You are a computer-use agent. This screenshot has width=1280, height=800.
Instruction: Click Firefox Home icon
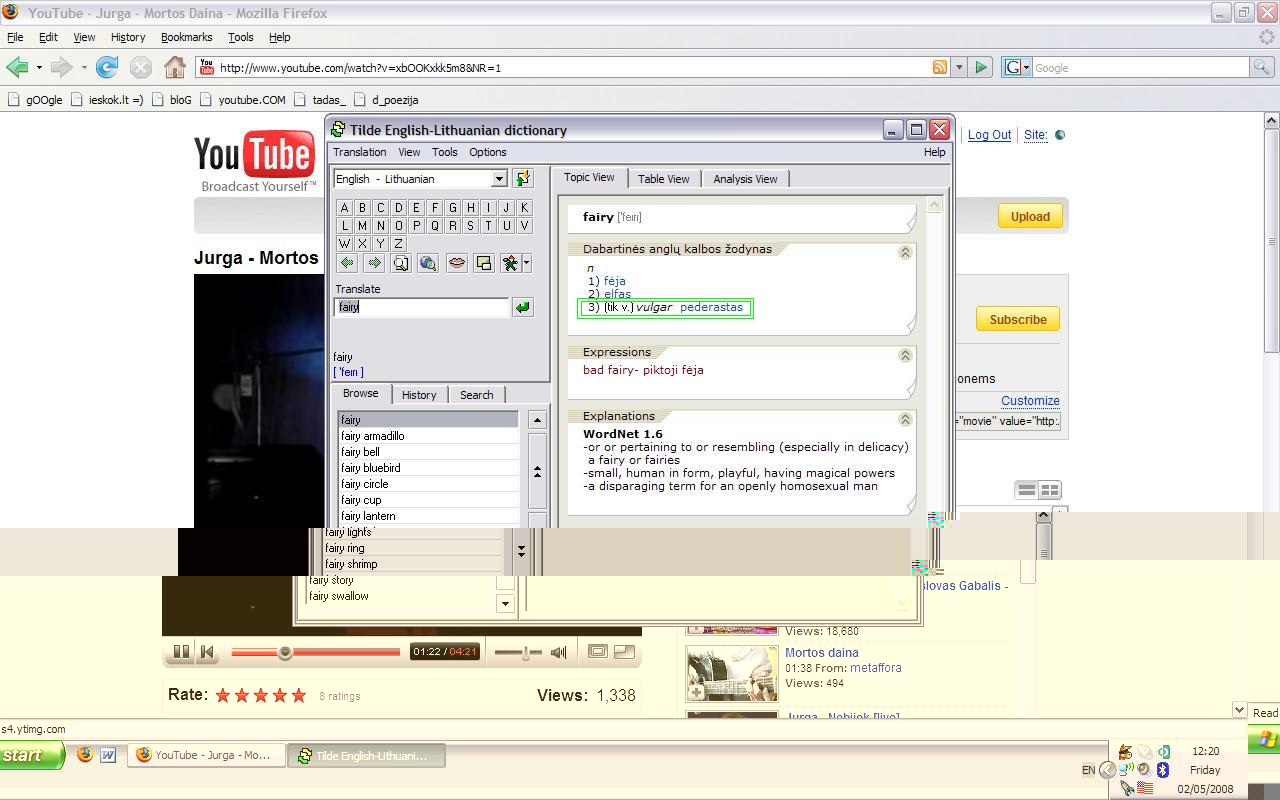point(175,67)
